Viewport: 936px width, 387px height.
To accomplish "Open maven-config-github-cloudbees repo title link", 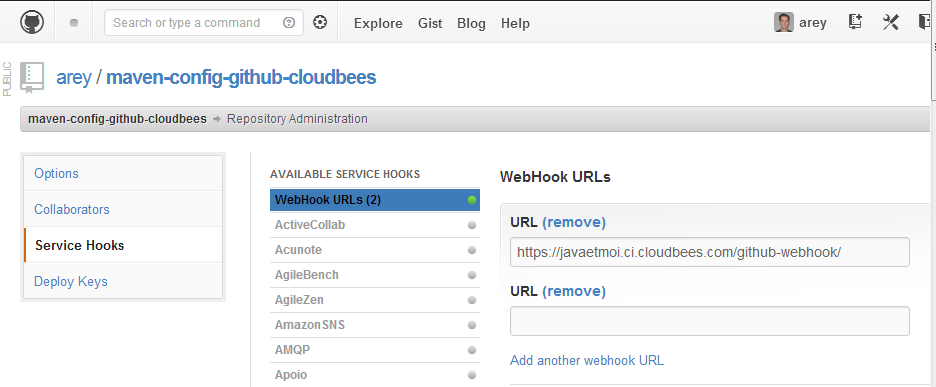I will click(241, 77).
